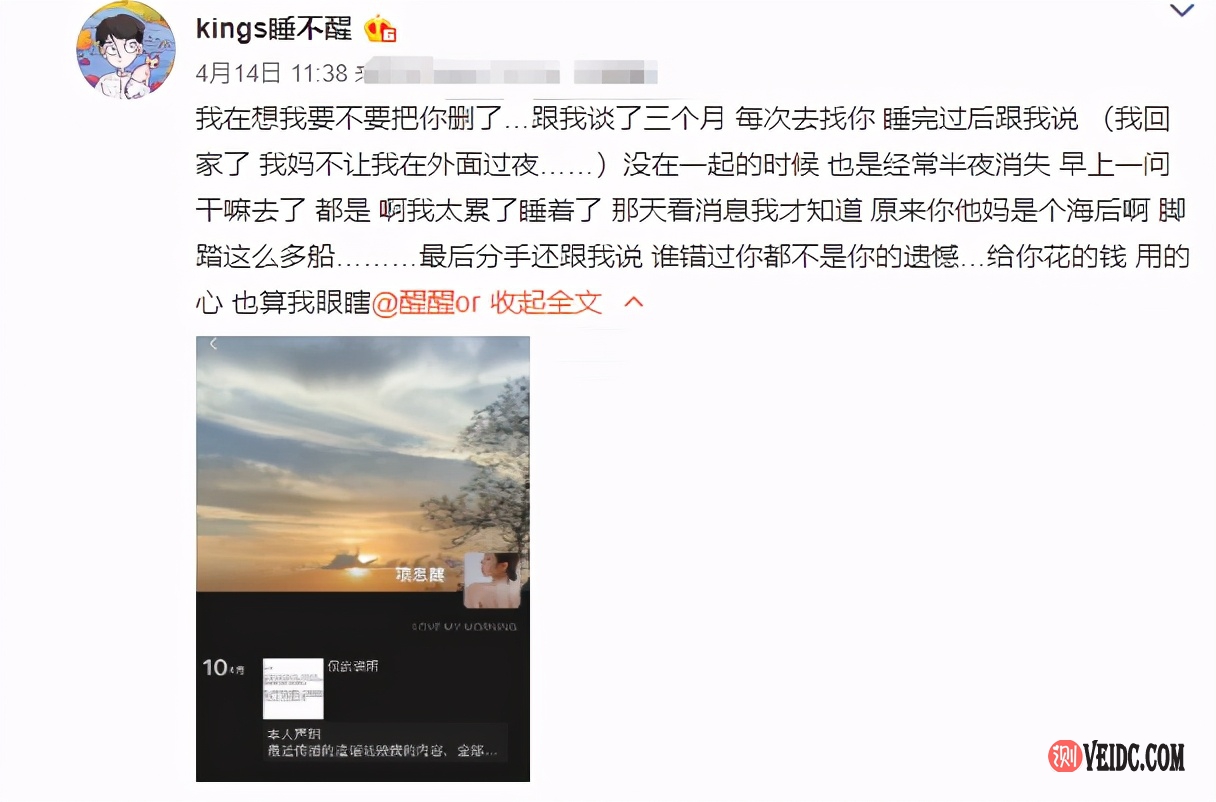Open the kings睡不醒 username link
Viewport: 1216px width, 802px height.
click(274, 29)
